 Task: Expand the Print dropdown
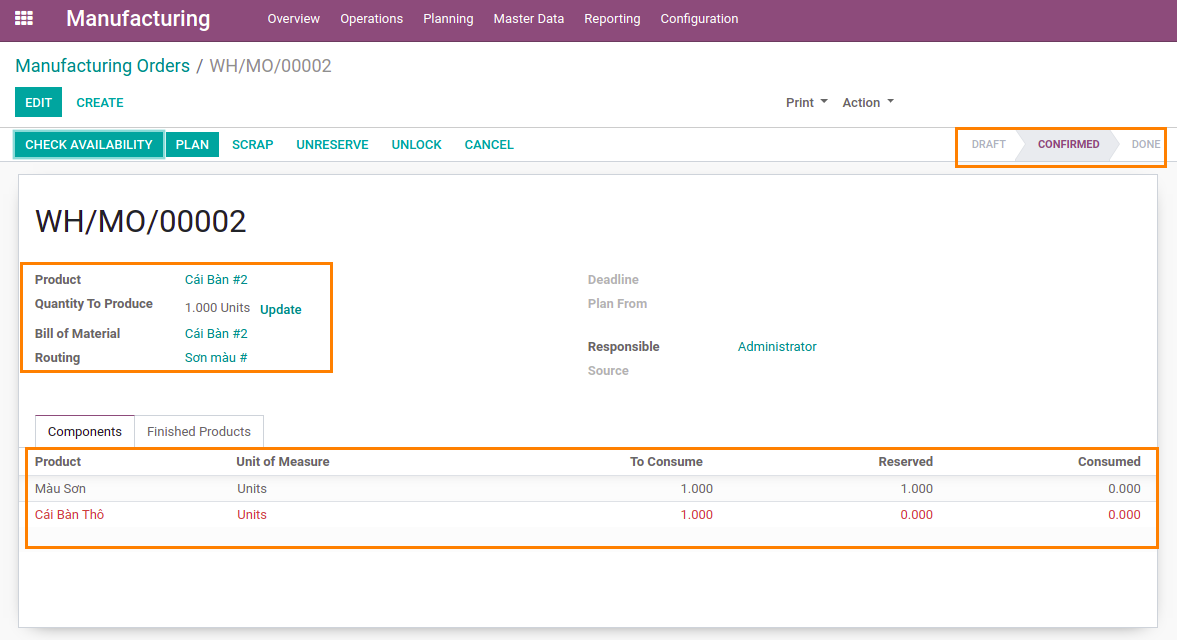click(806, 103)
